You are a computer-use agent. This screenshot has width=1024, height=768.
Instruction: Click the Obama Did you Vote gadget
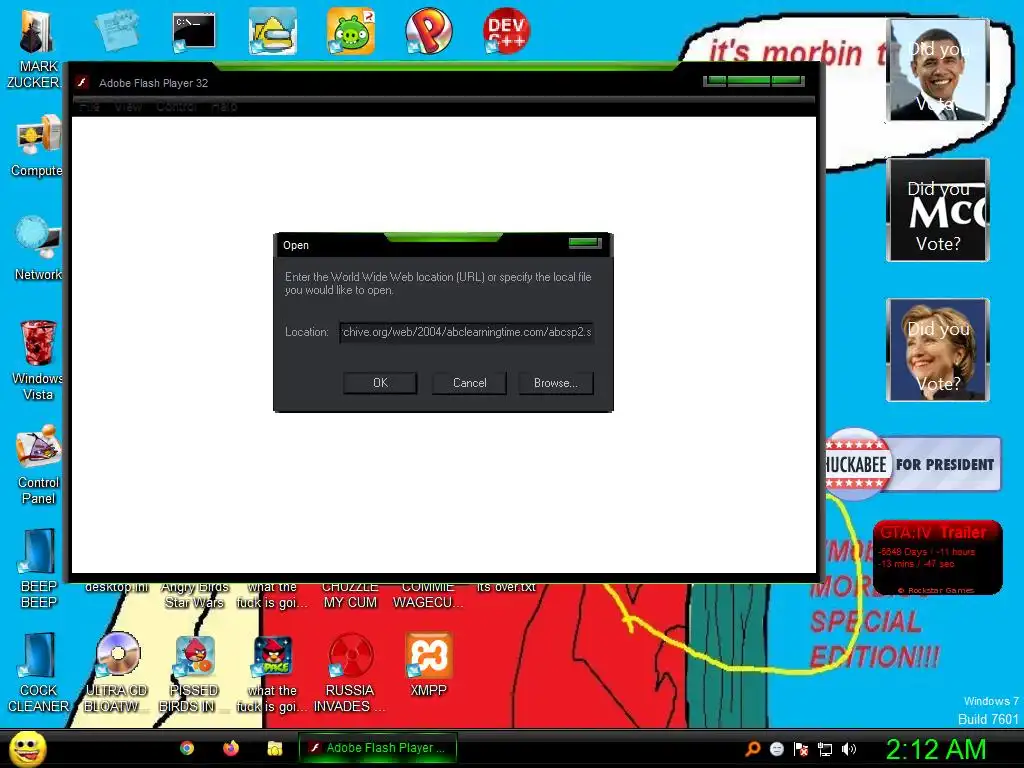938,70
